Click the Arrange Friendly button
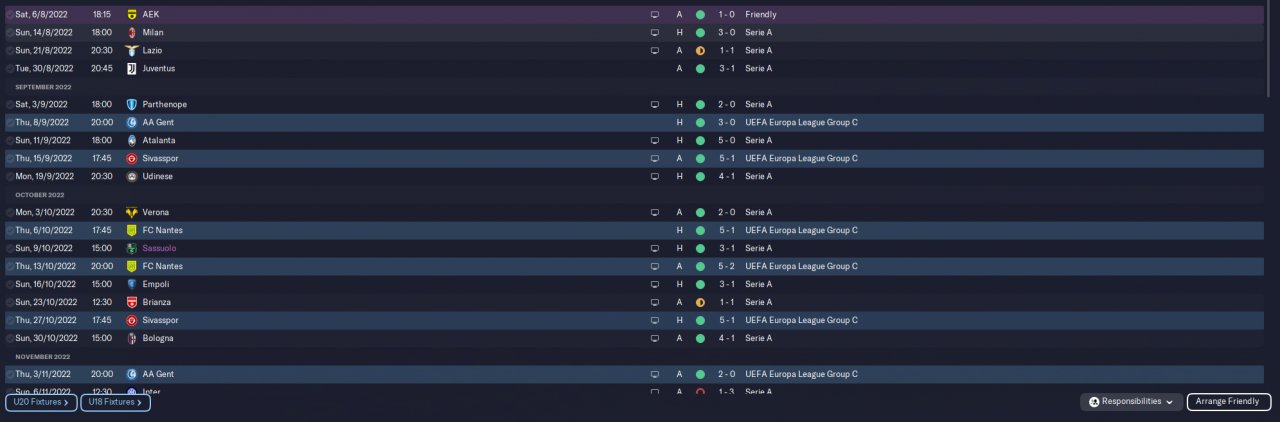Image resolution: width=1280 pixels, height=422 pixels. click(x=1228, y=402)
